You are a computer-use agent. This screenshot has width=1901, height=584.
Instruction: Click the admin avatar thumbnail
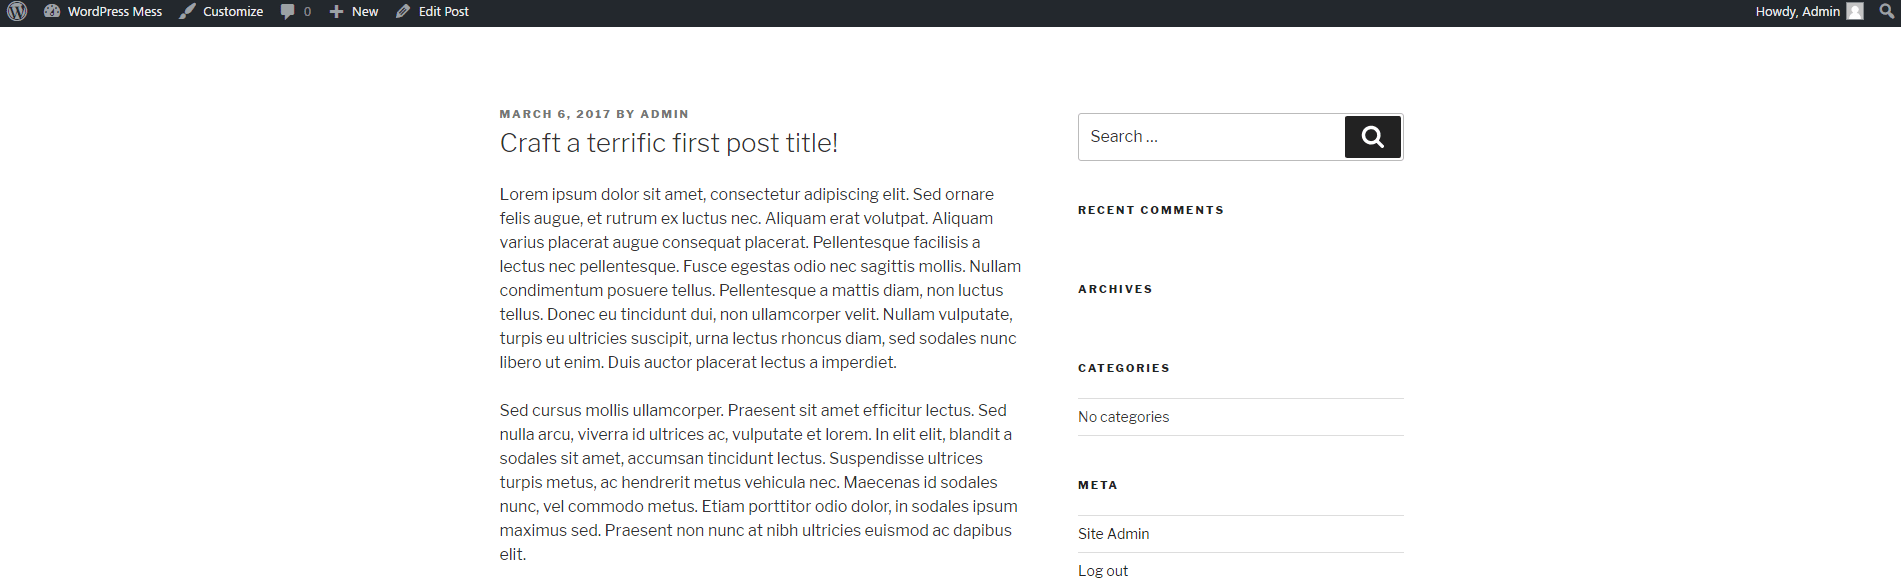tap(1855, 12)
